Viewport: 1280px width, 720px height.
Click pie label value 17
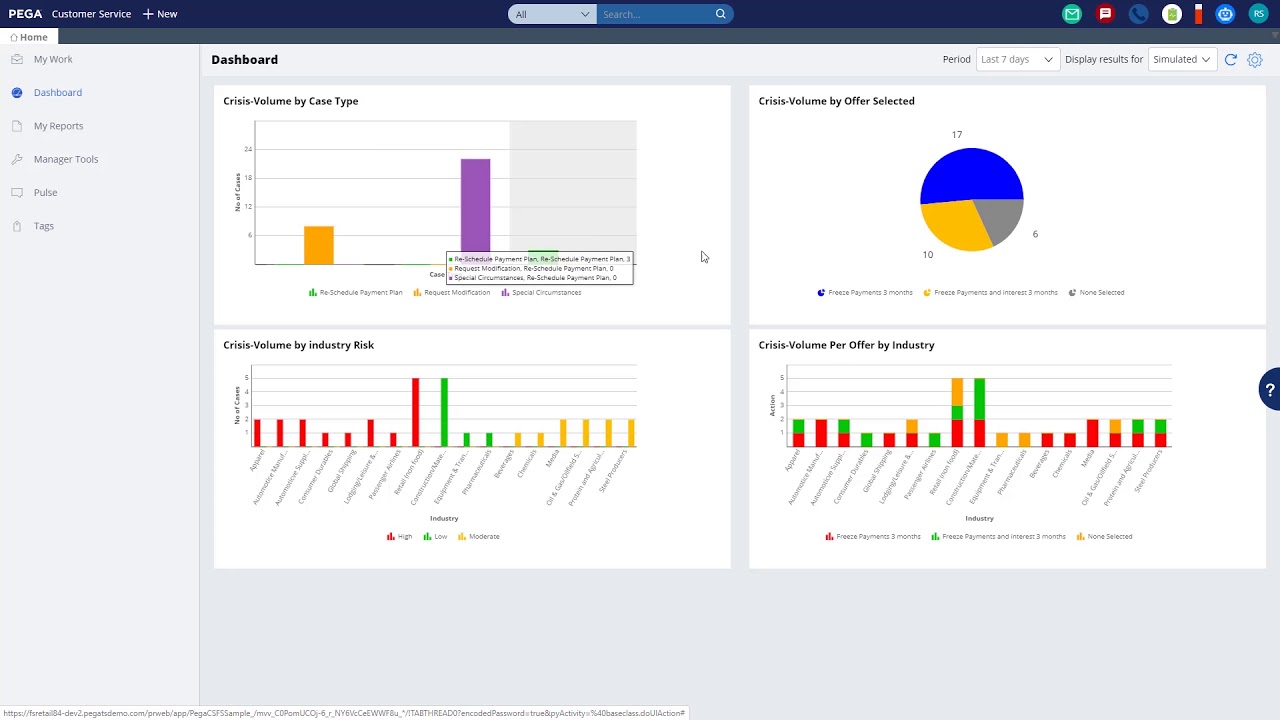957,134
